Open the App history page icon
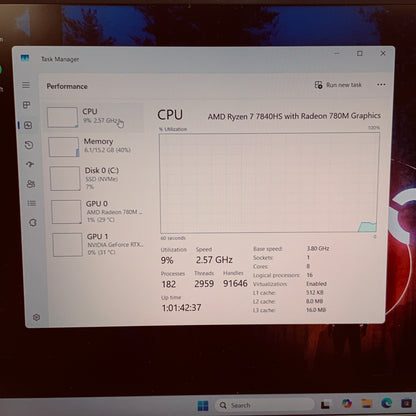Image resolution: width=416 pixels, height=416 pixels. click(29, 145)
